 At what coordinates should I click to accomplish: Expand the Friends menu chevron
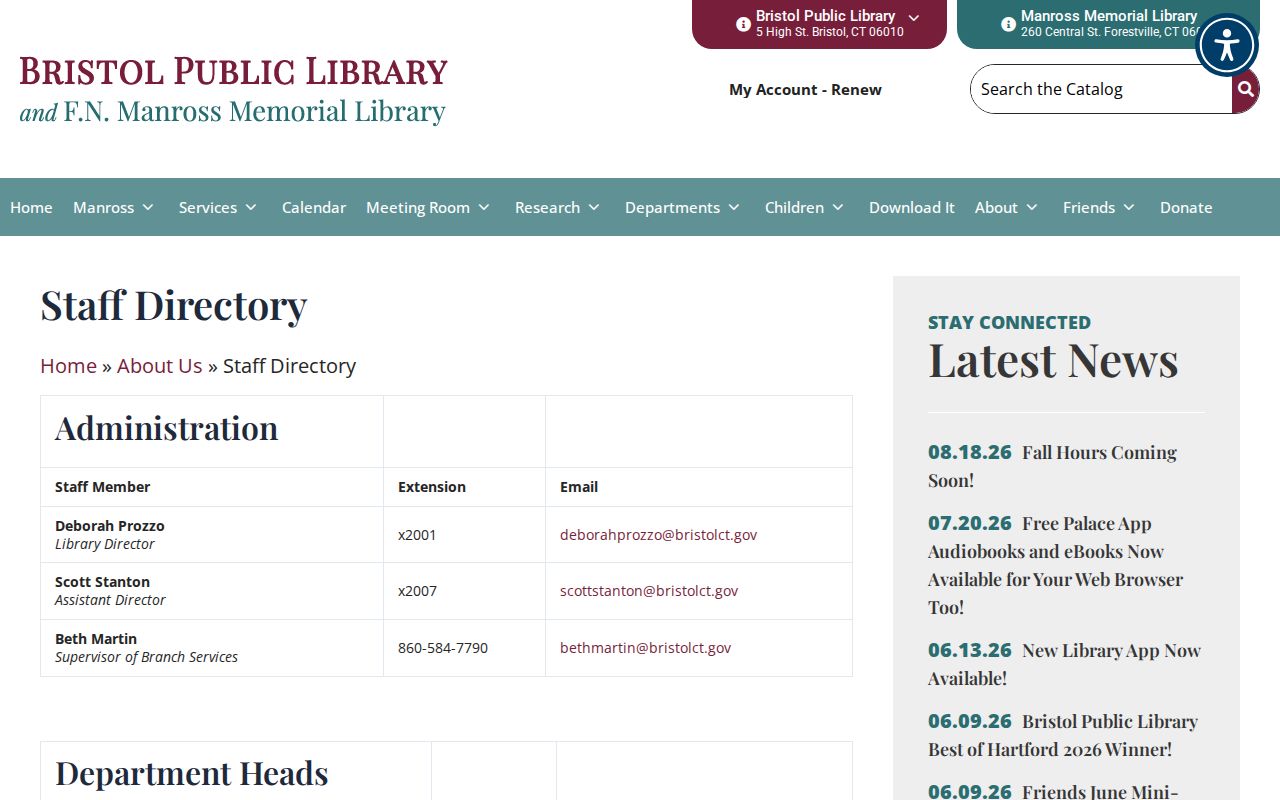click(x=1129, y=207)
